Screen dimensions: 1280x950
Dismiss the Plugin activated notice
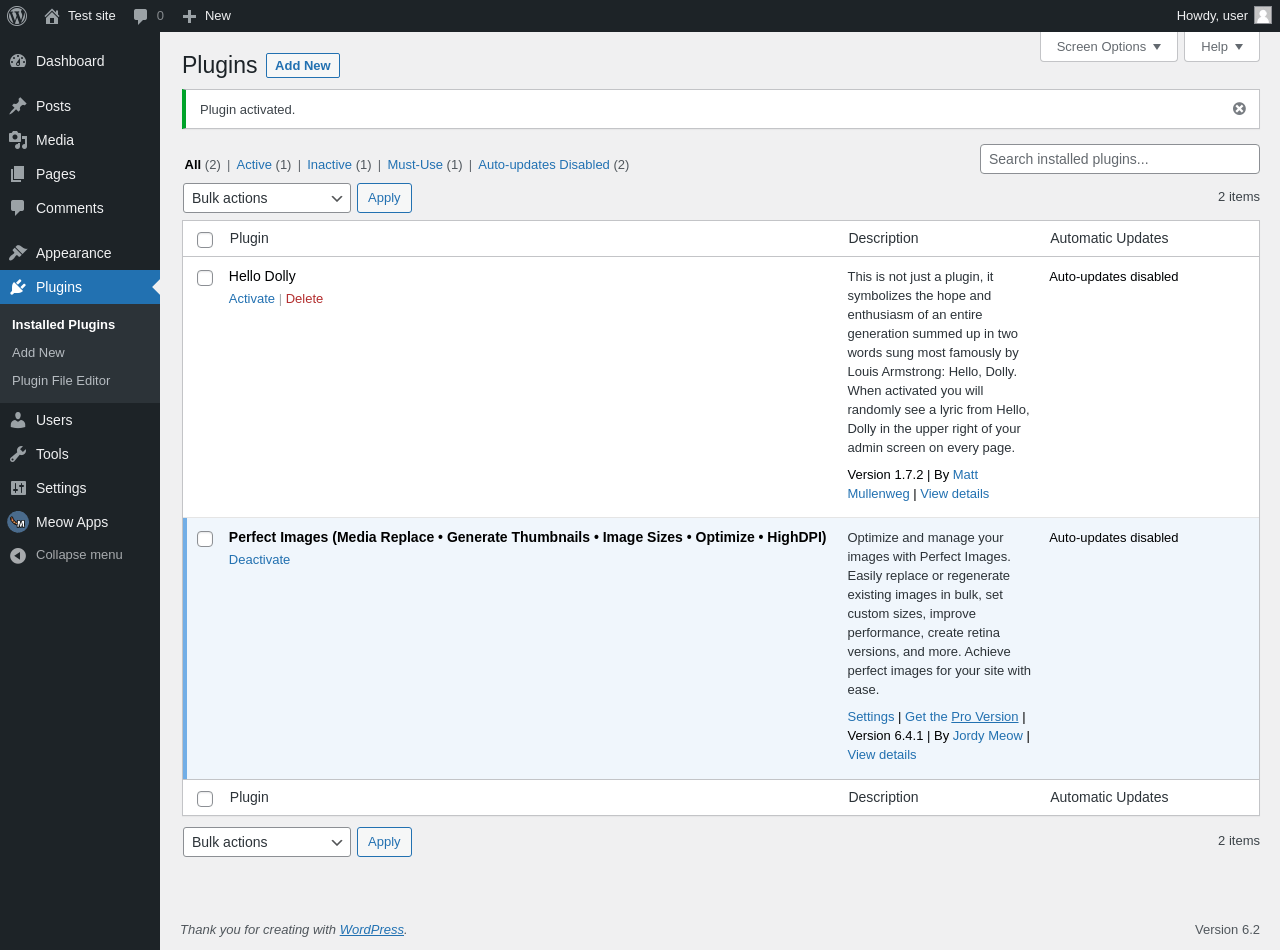click(x=1239, y=109)
